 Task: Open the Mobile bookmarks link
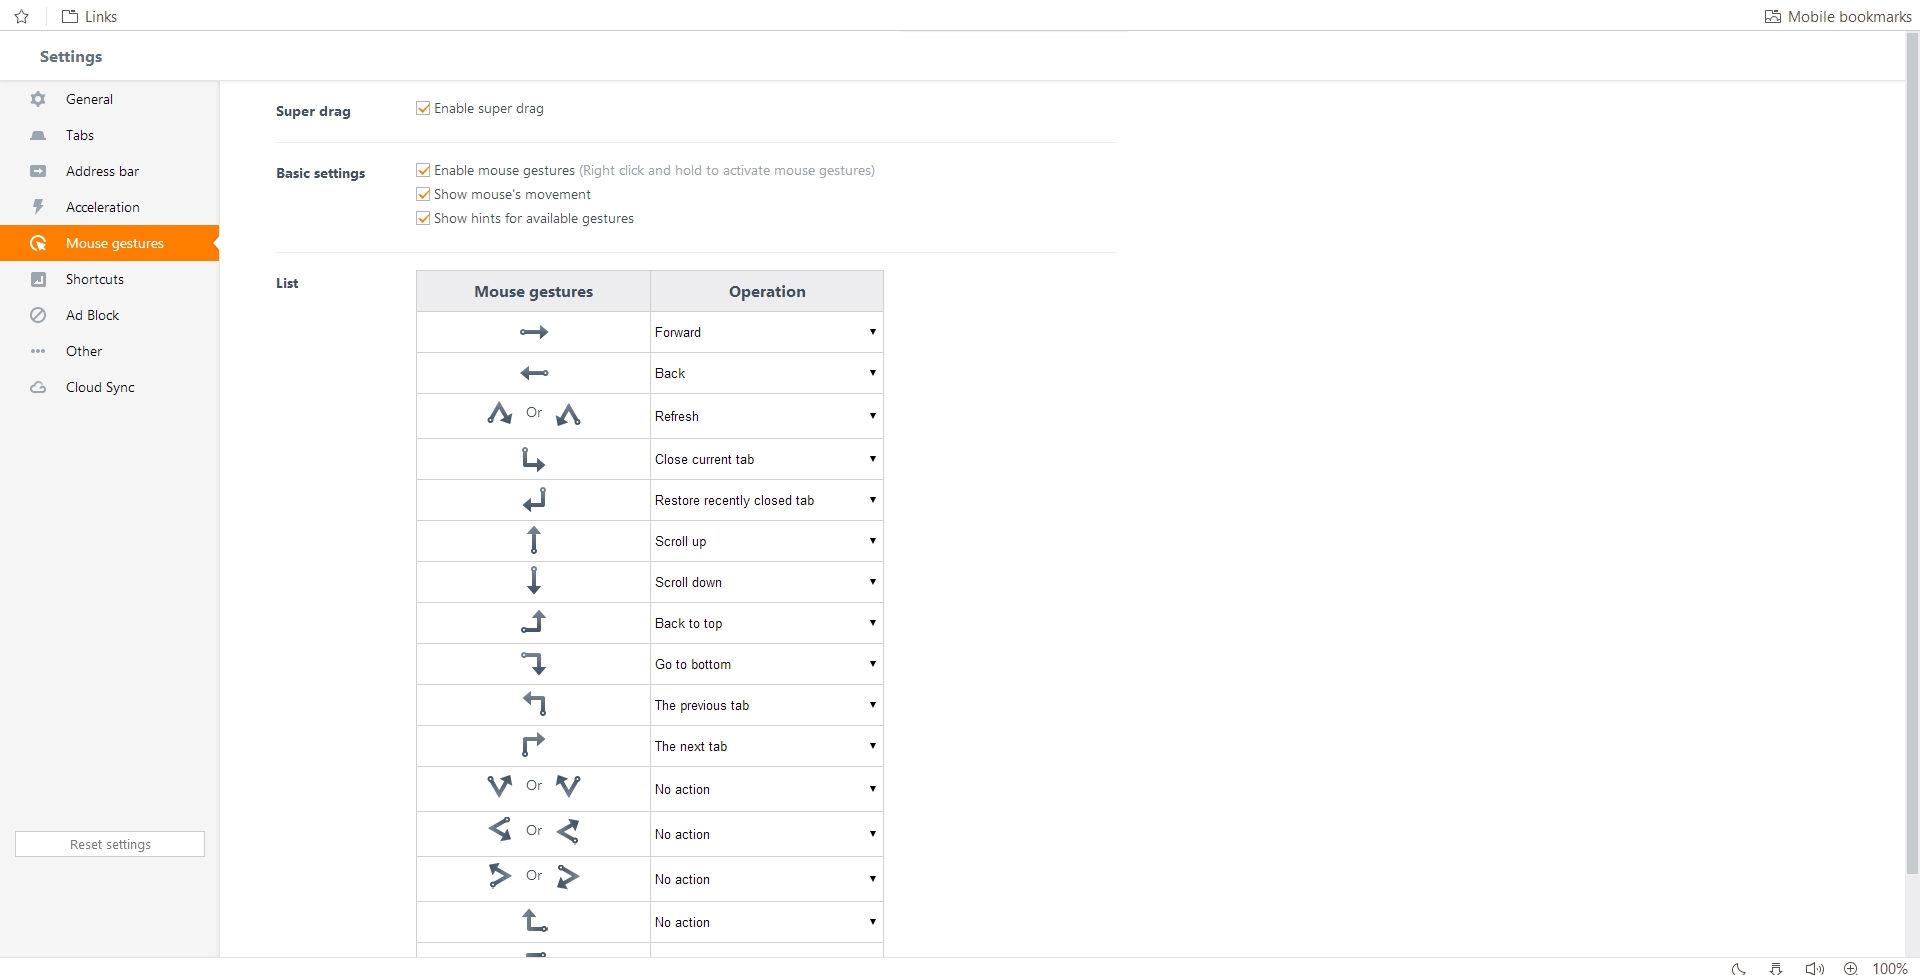[x=1838, y=16]
